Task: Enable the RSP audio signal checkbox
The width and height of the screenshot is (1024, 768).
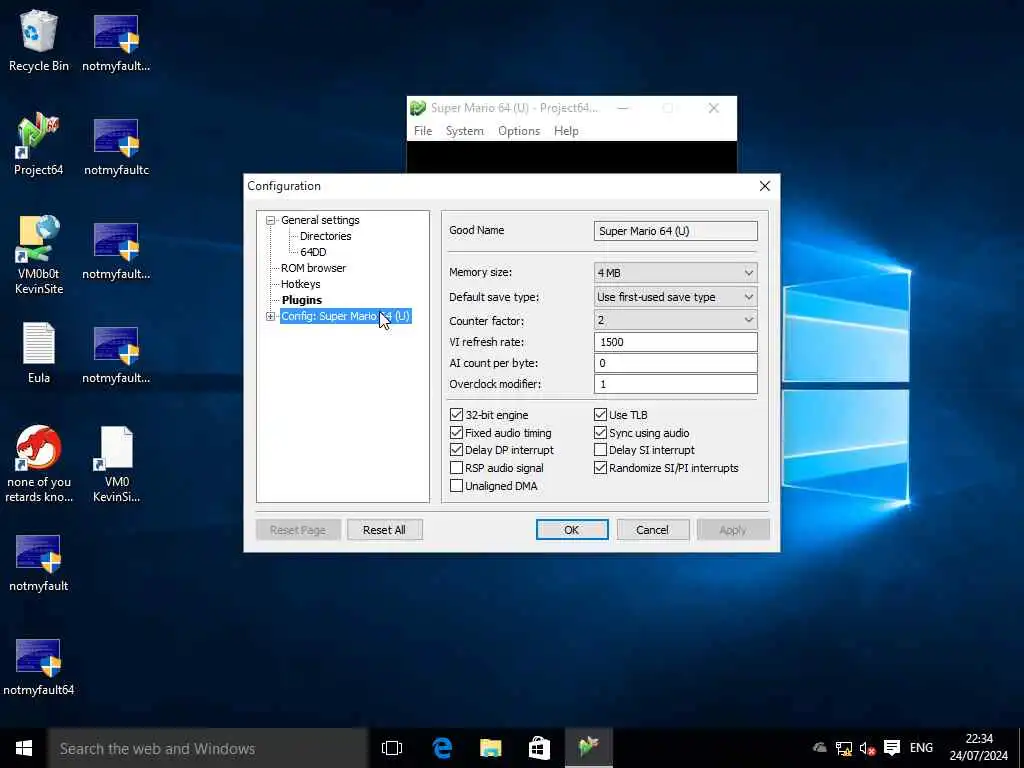Action: coord(456,468)
